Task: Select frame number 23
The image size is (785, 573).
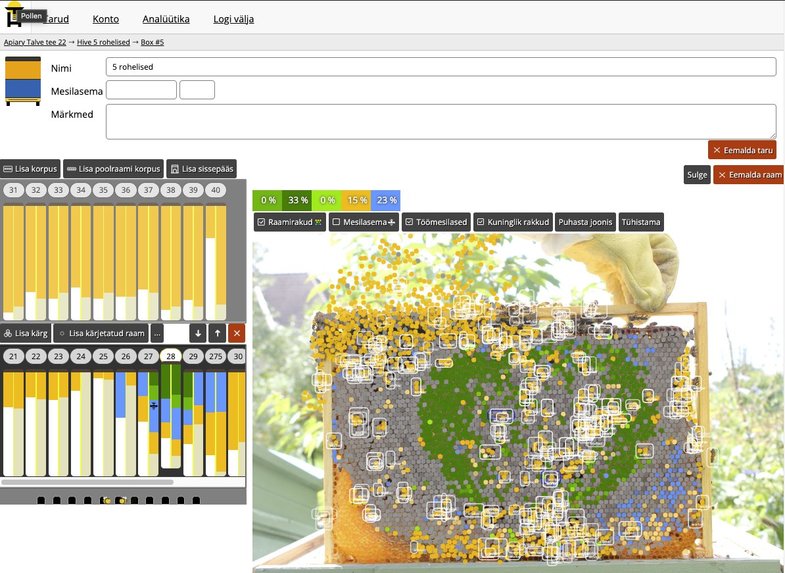Action: click(59, 357)
